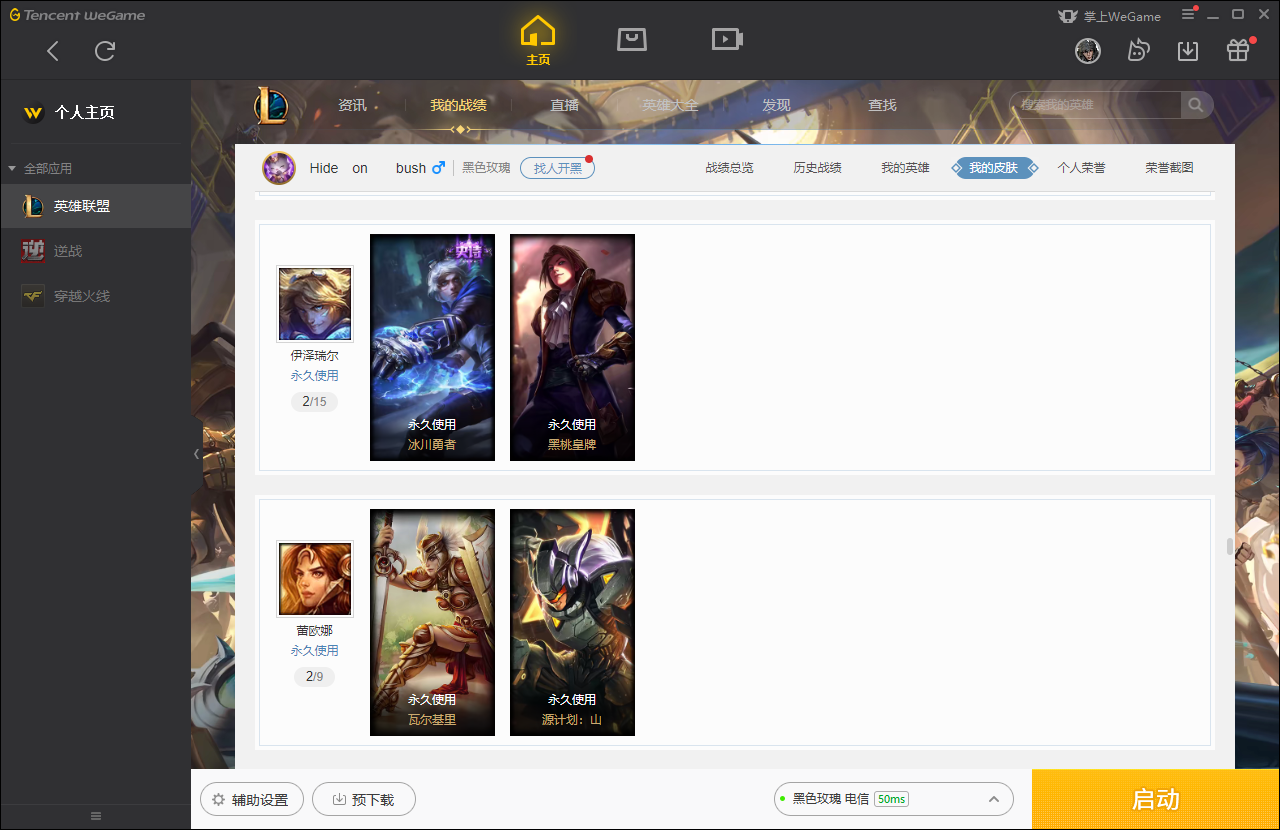Go back with the left arrow icon
This screenshot has width=1280, height=830.
coord(53,51)
